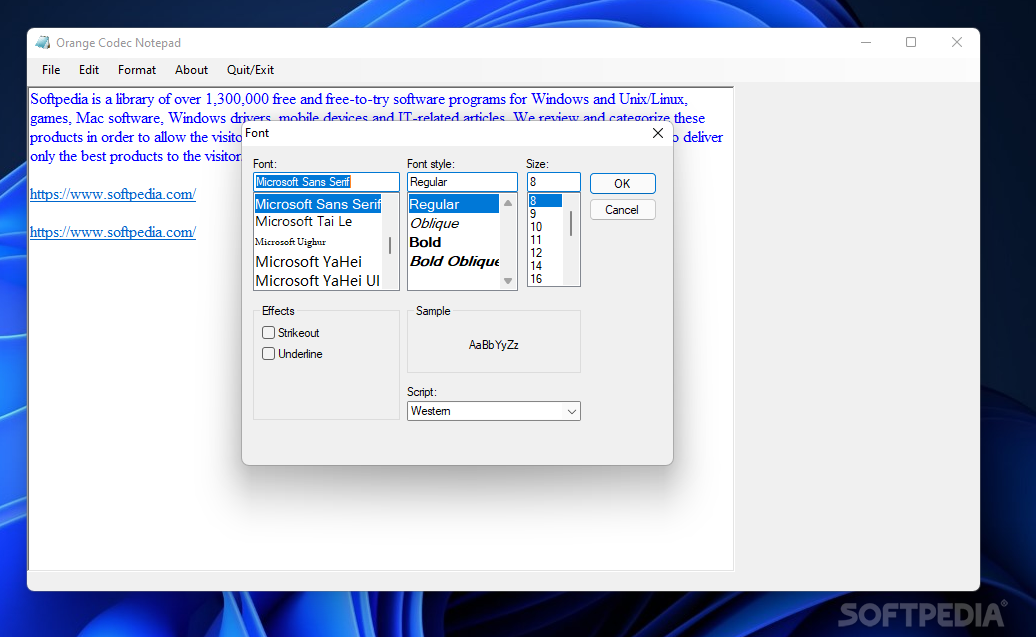This screenshot has height=642, width=1036.
Task: Click font style list scroll down arrow
Action: tap(508, 281)
